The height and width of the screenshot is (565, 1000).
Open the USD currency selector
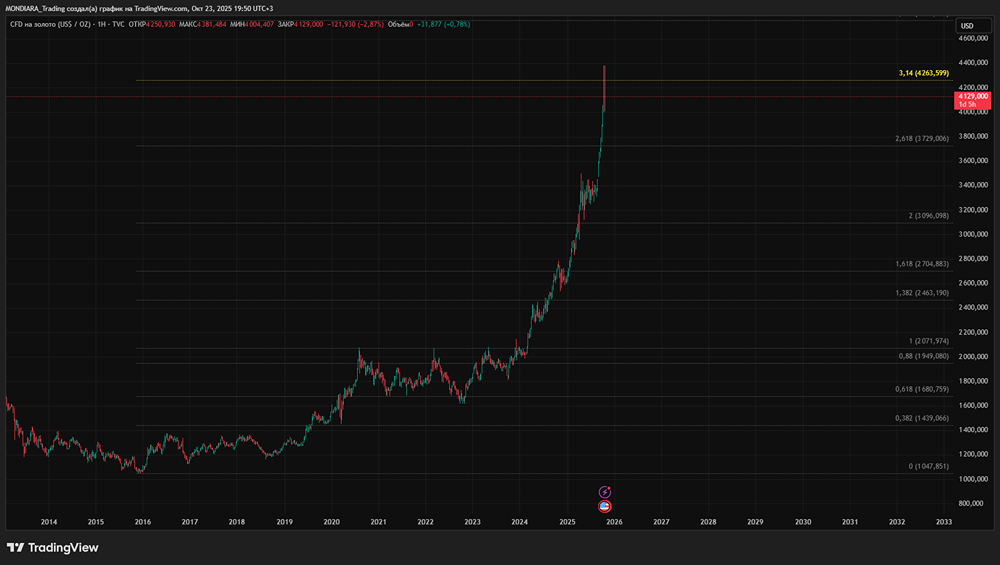click(973, 26)
